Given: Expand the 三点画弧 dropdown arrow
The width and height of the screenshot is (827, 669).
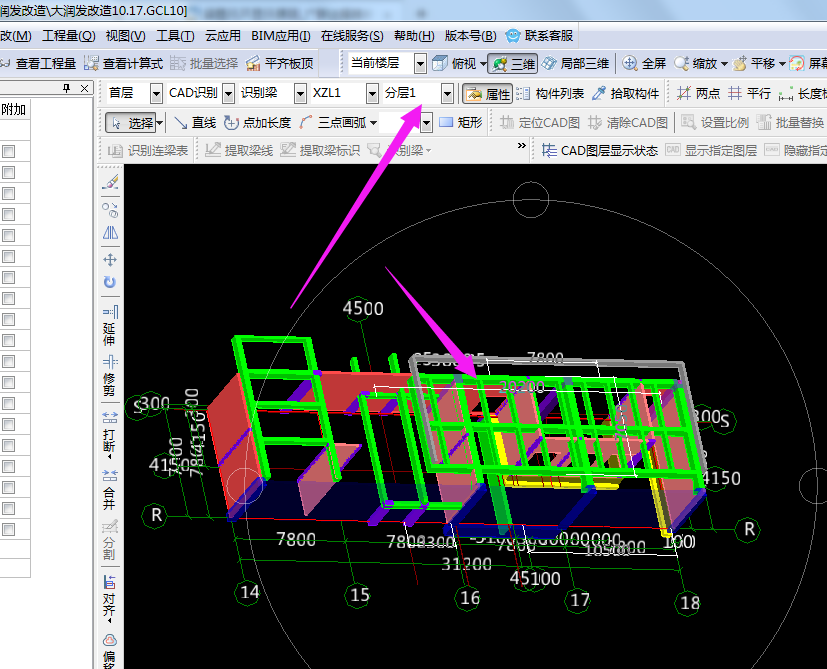Looking at the screenshot, I should click(373, 123).
